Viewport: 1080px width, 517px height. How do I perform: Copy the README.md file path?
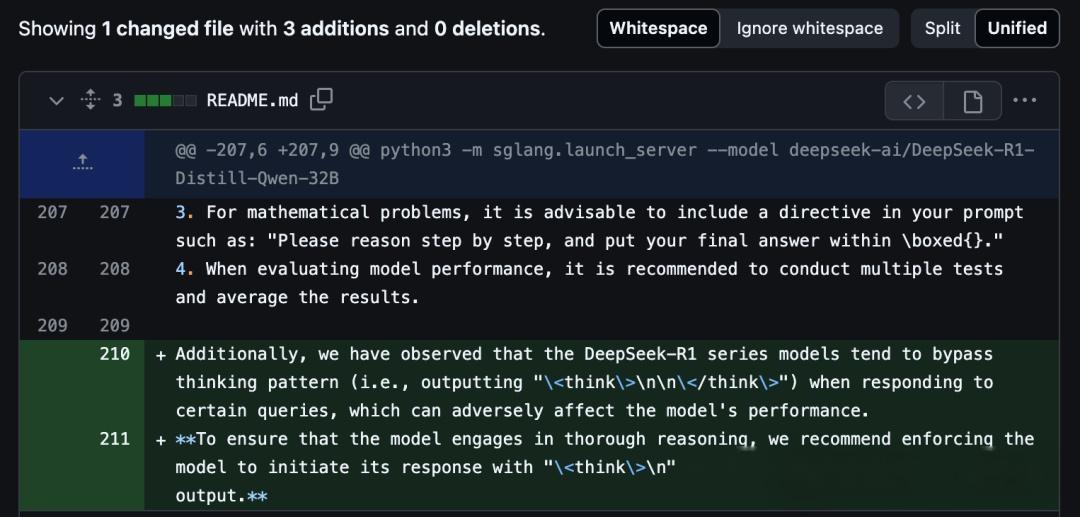[322, 100]
